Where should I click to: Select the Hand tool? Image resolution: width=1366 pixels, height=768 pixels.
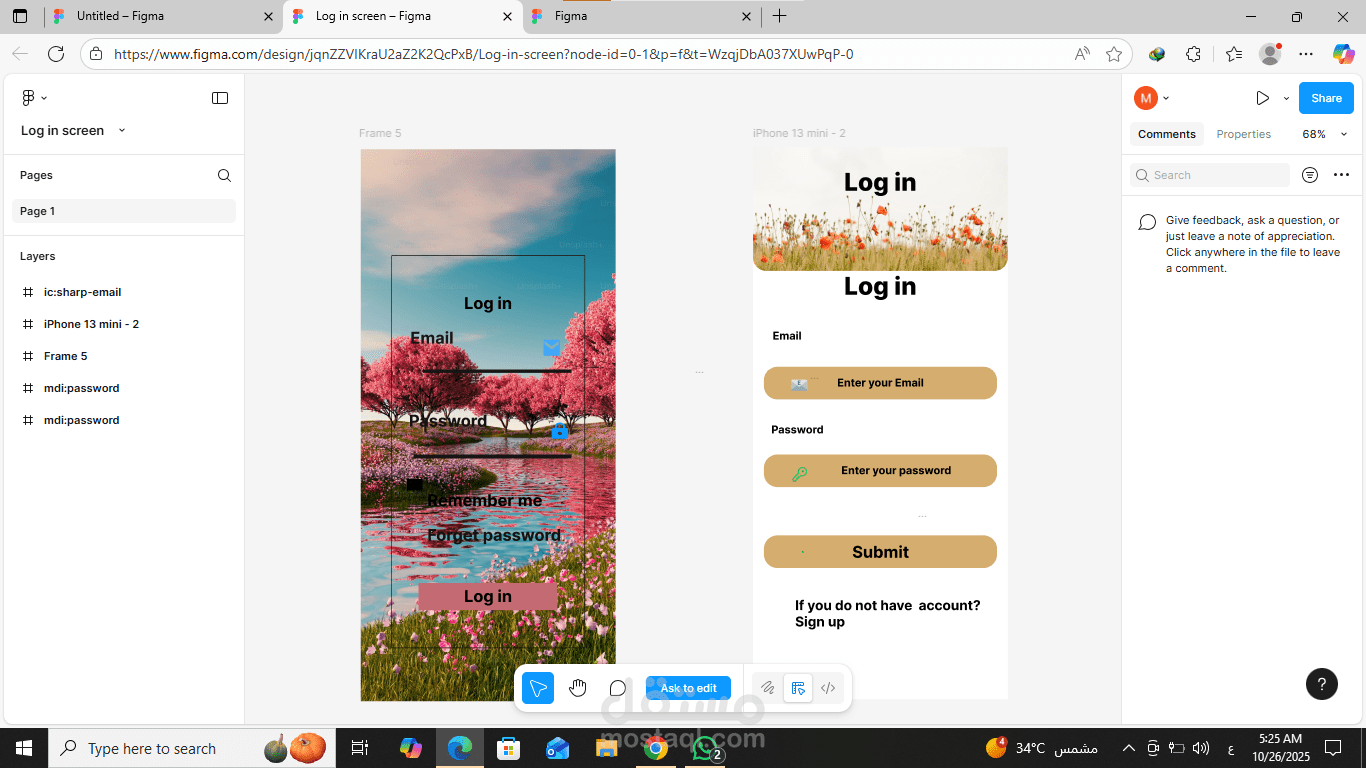577,687
